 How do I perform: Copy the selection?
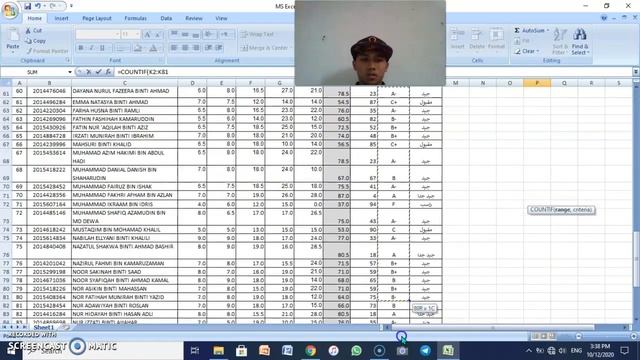tap(36, 41)
